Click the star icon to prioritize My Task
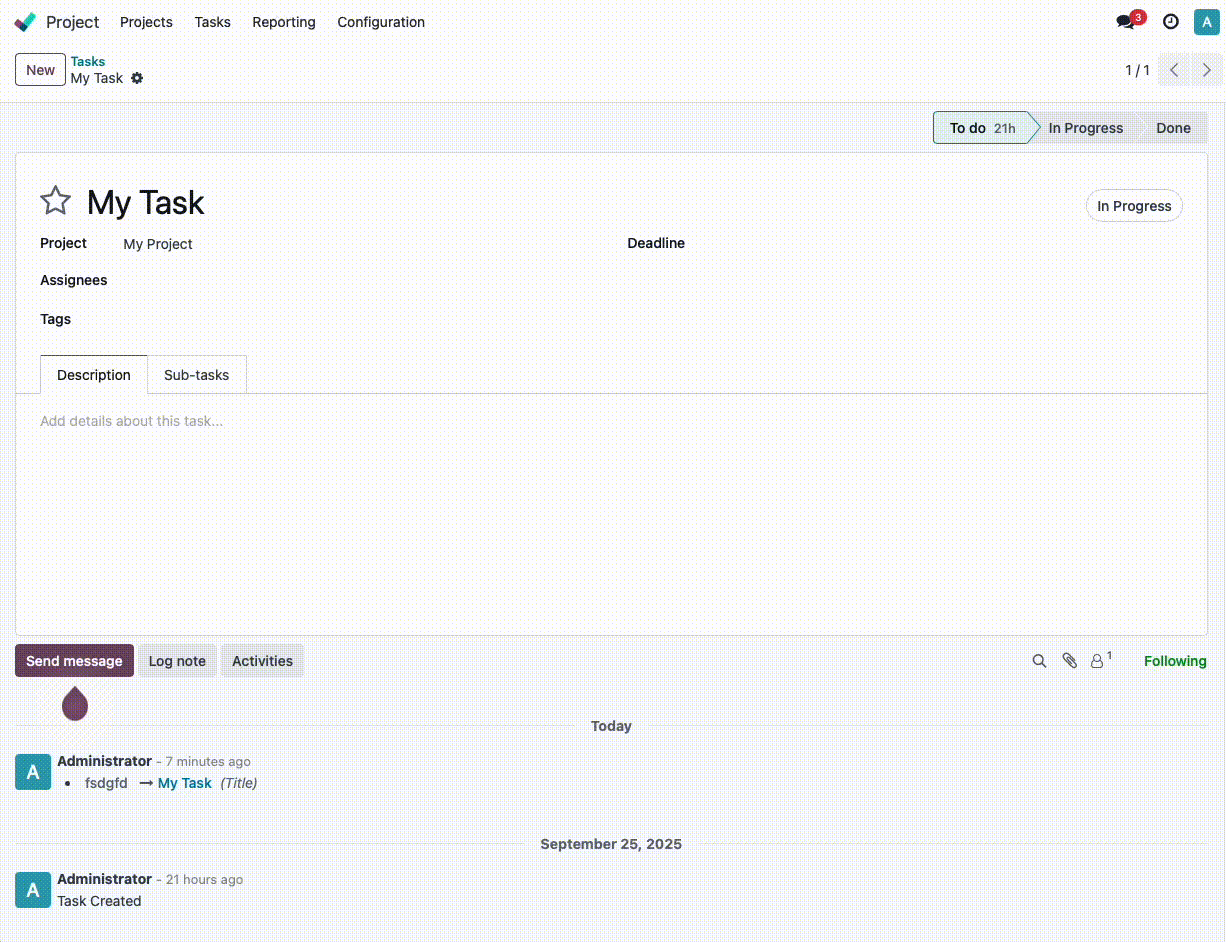 55,201
